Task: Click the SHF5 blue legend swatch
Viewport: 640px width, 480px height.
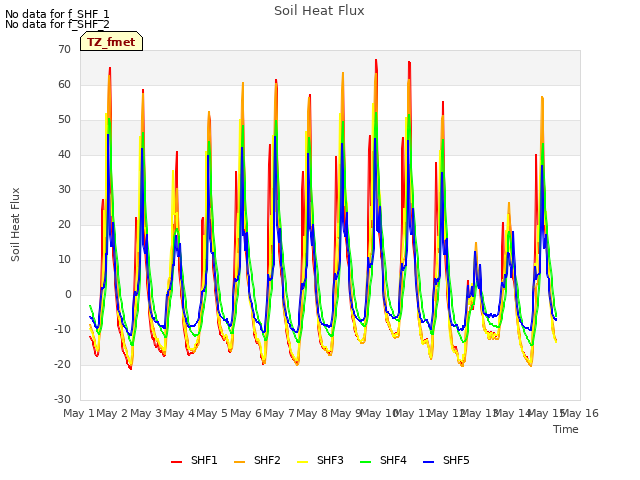Action: pyautogui.click(x=429, y=462)
